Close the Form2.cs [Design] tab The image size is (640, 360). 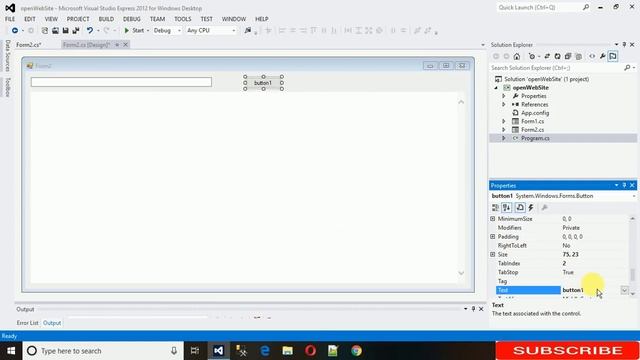tap(126, 45)
